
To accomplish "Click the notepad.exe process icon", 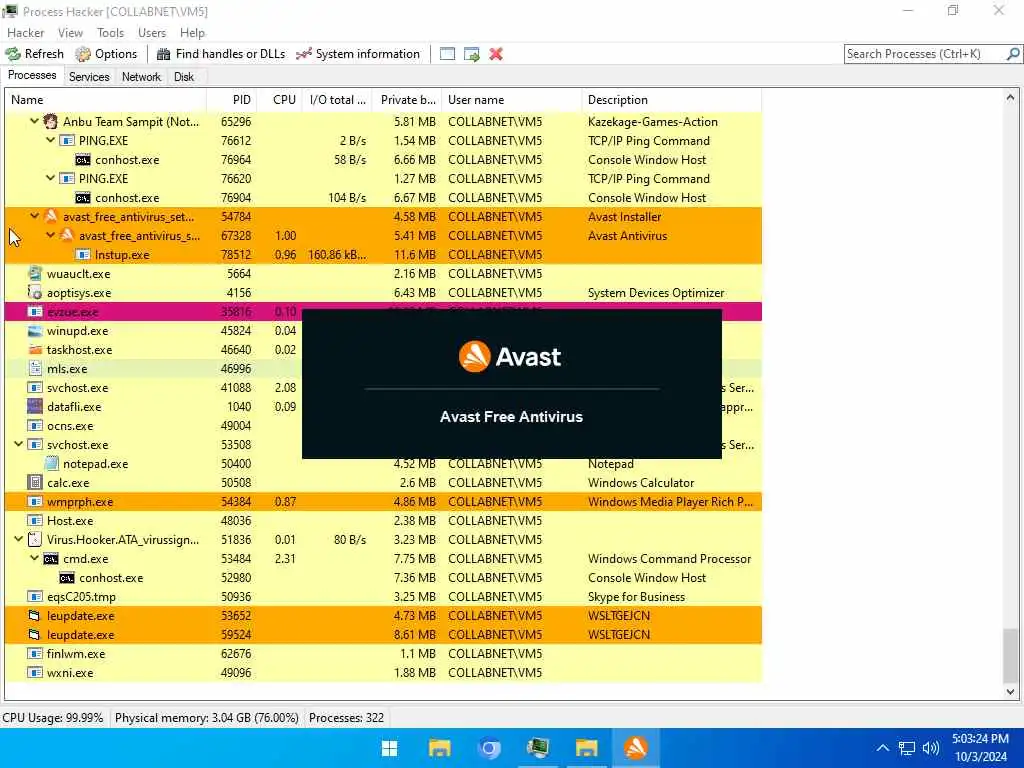I will 51,464.
